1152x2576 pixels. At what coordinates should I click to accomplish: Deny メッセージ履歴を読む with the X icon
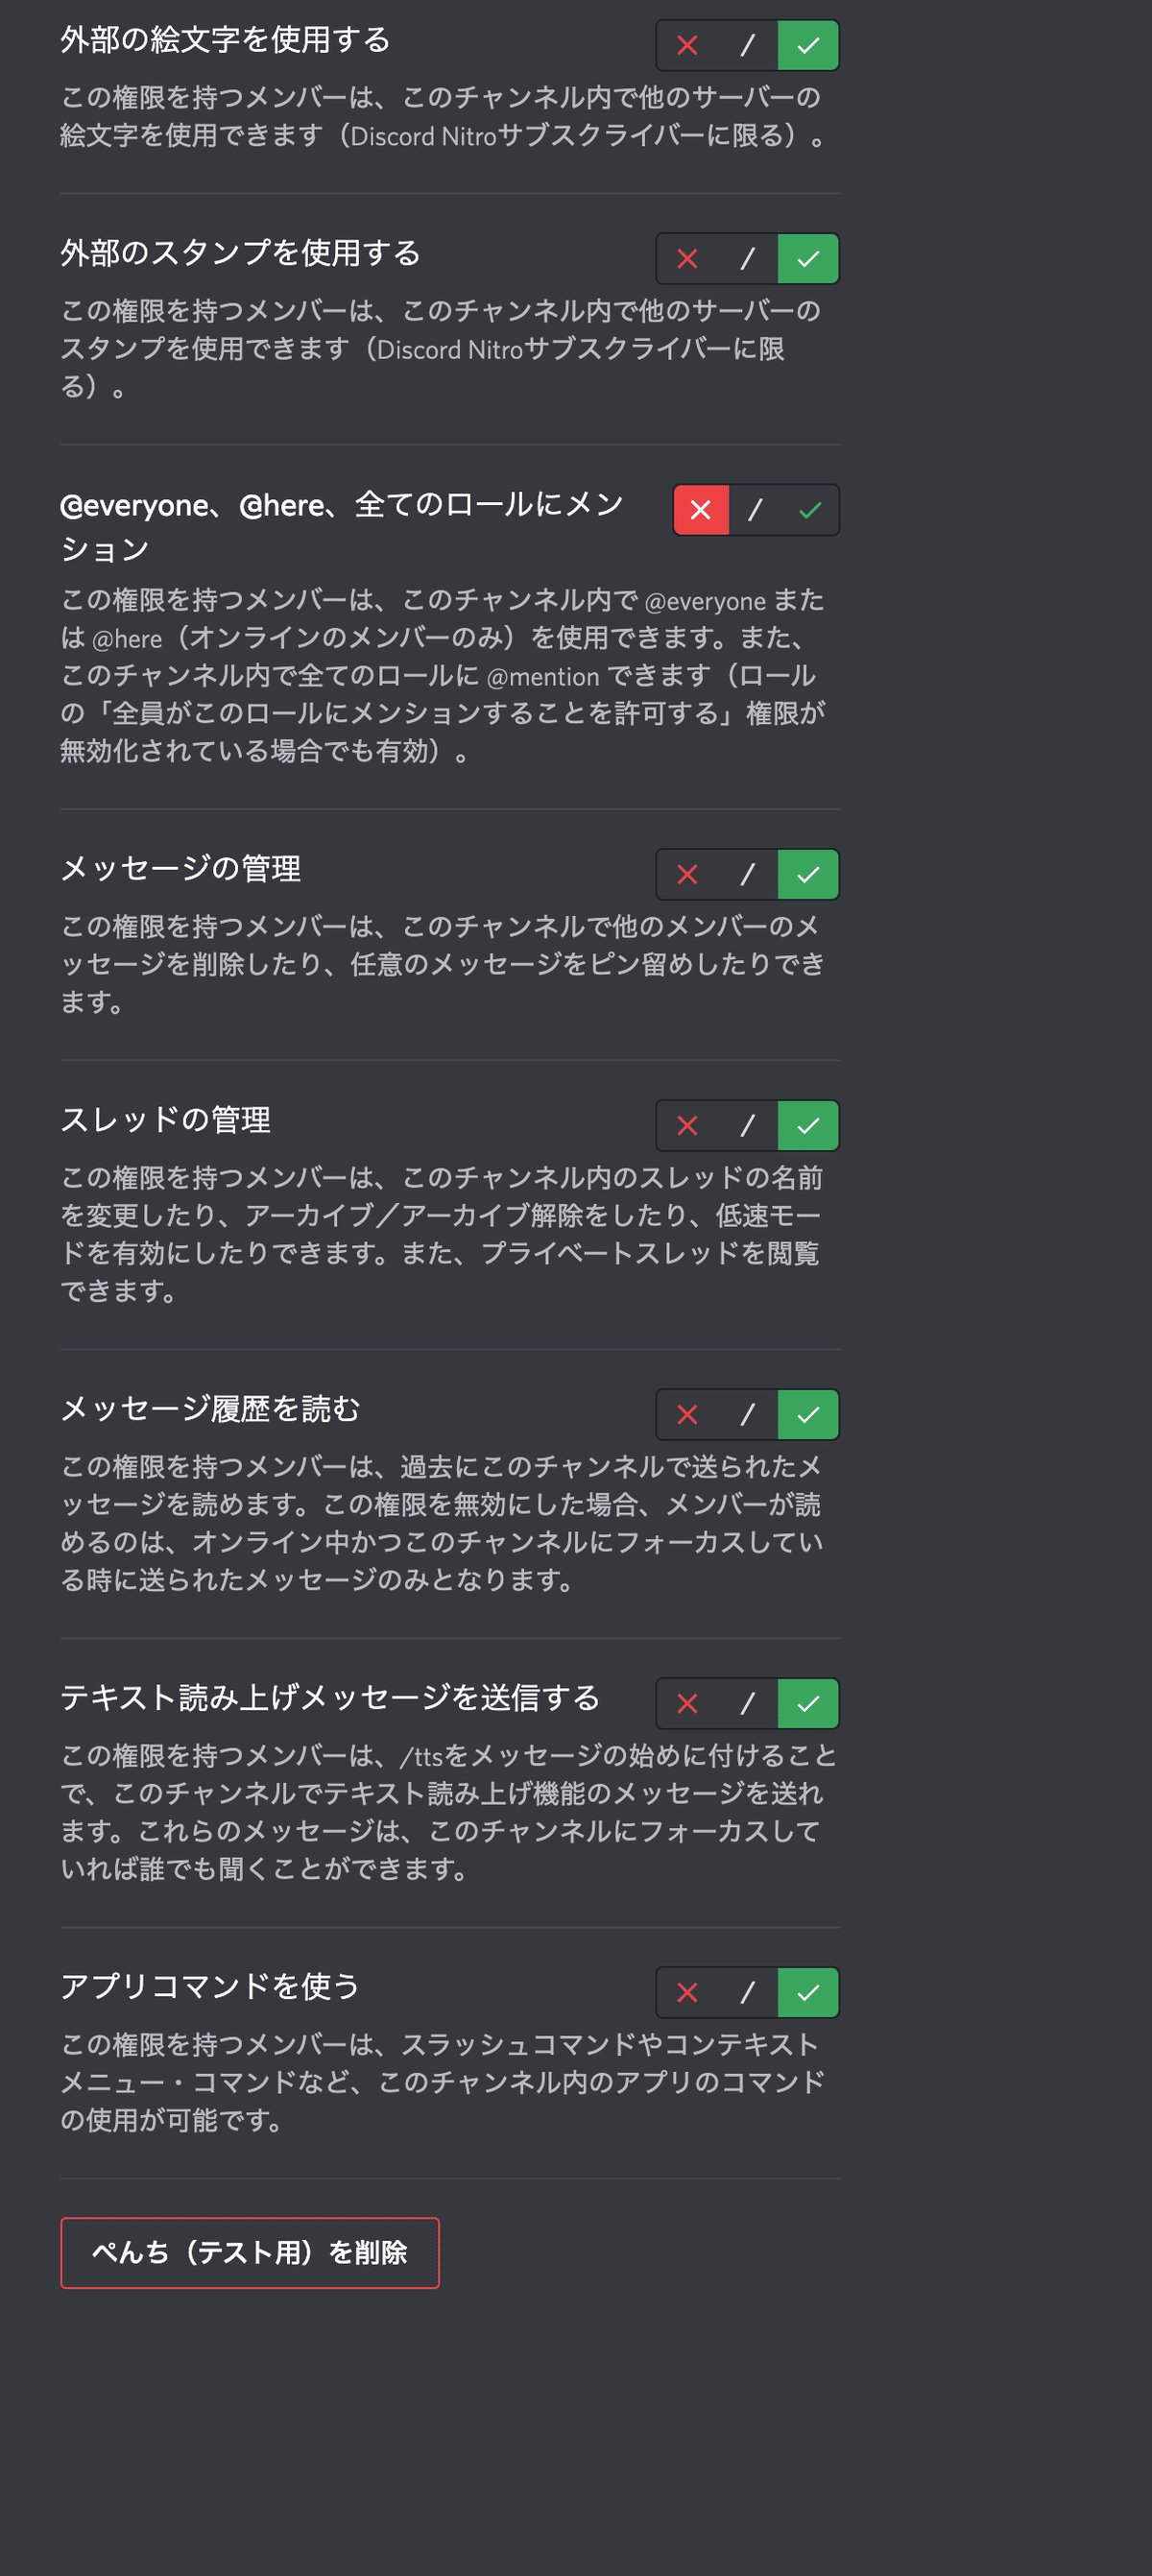686,1414
